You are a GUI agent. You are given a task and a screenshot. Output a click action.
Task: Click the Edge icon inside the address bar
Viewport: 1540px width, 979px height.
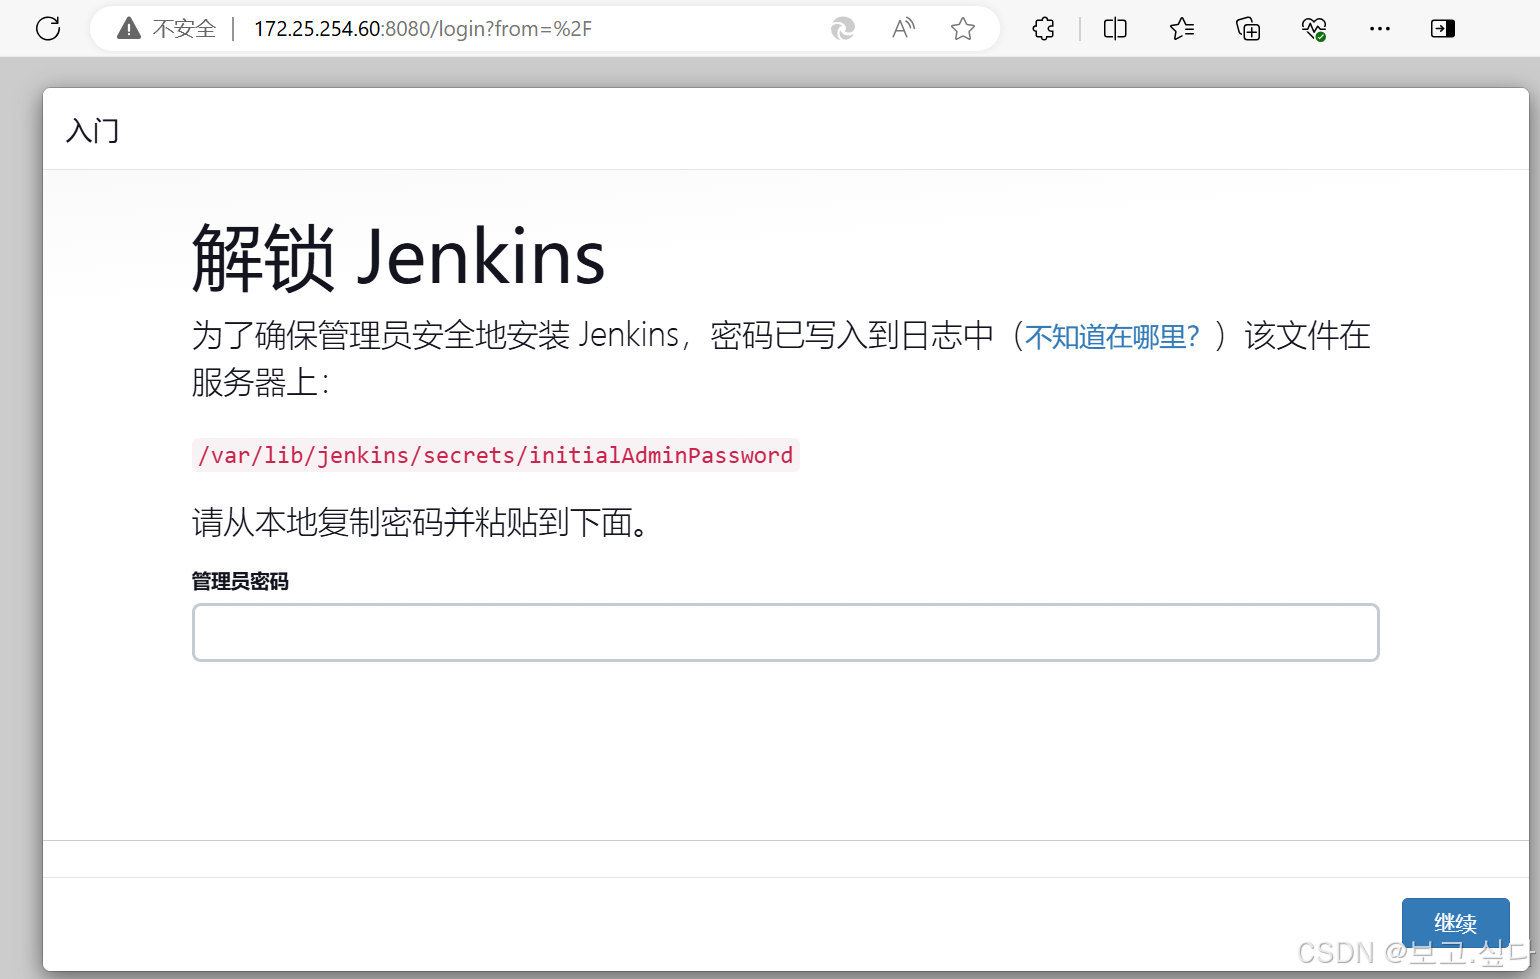pos(843,29)
